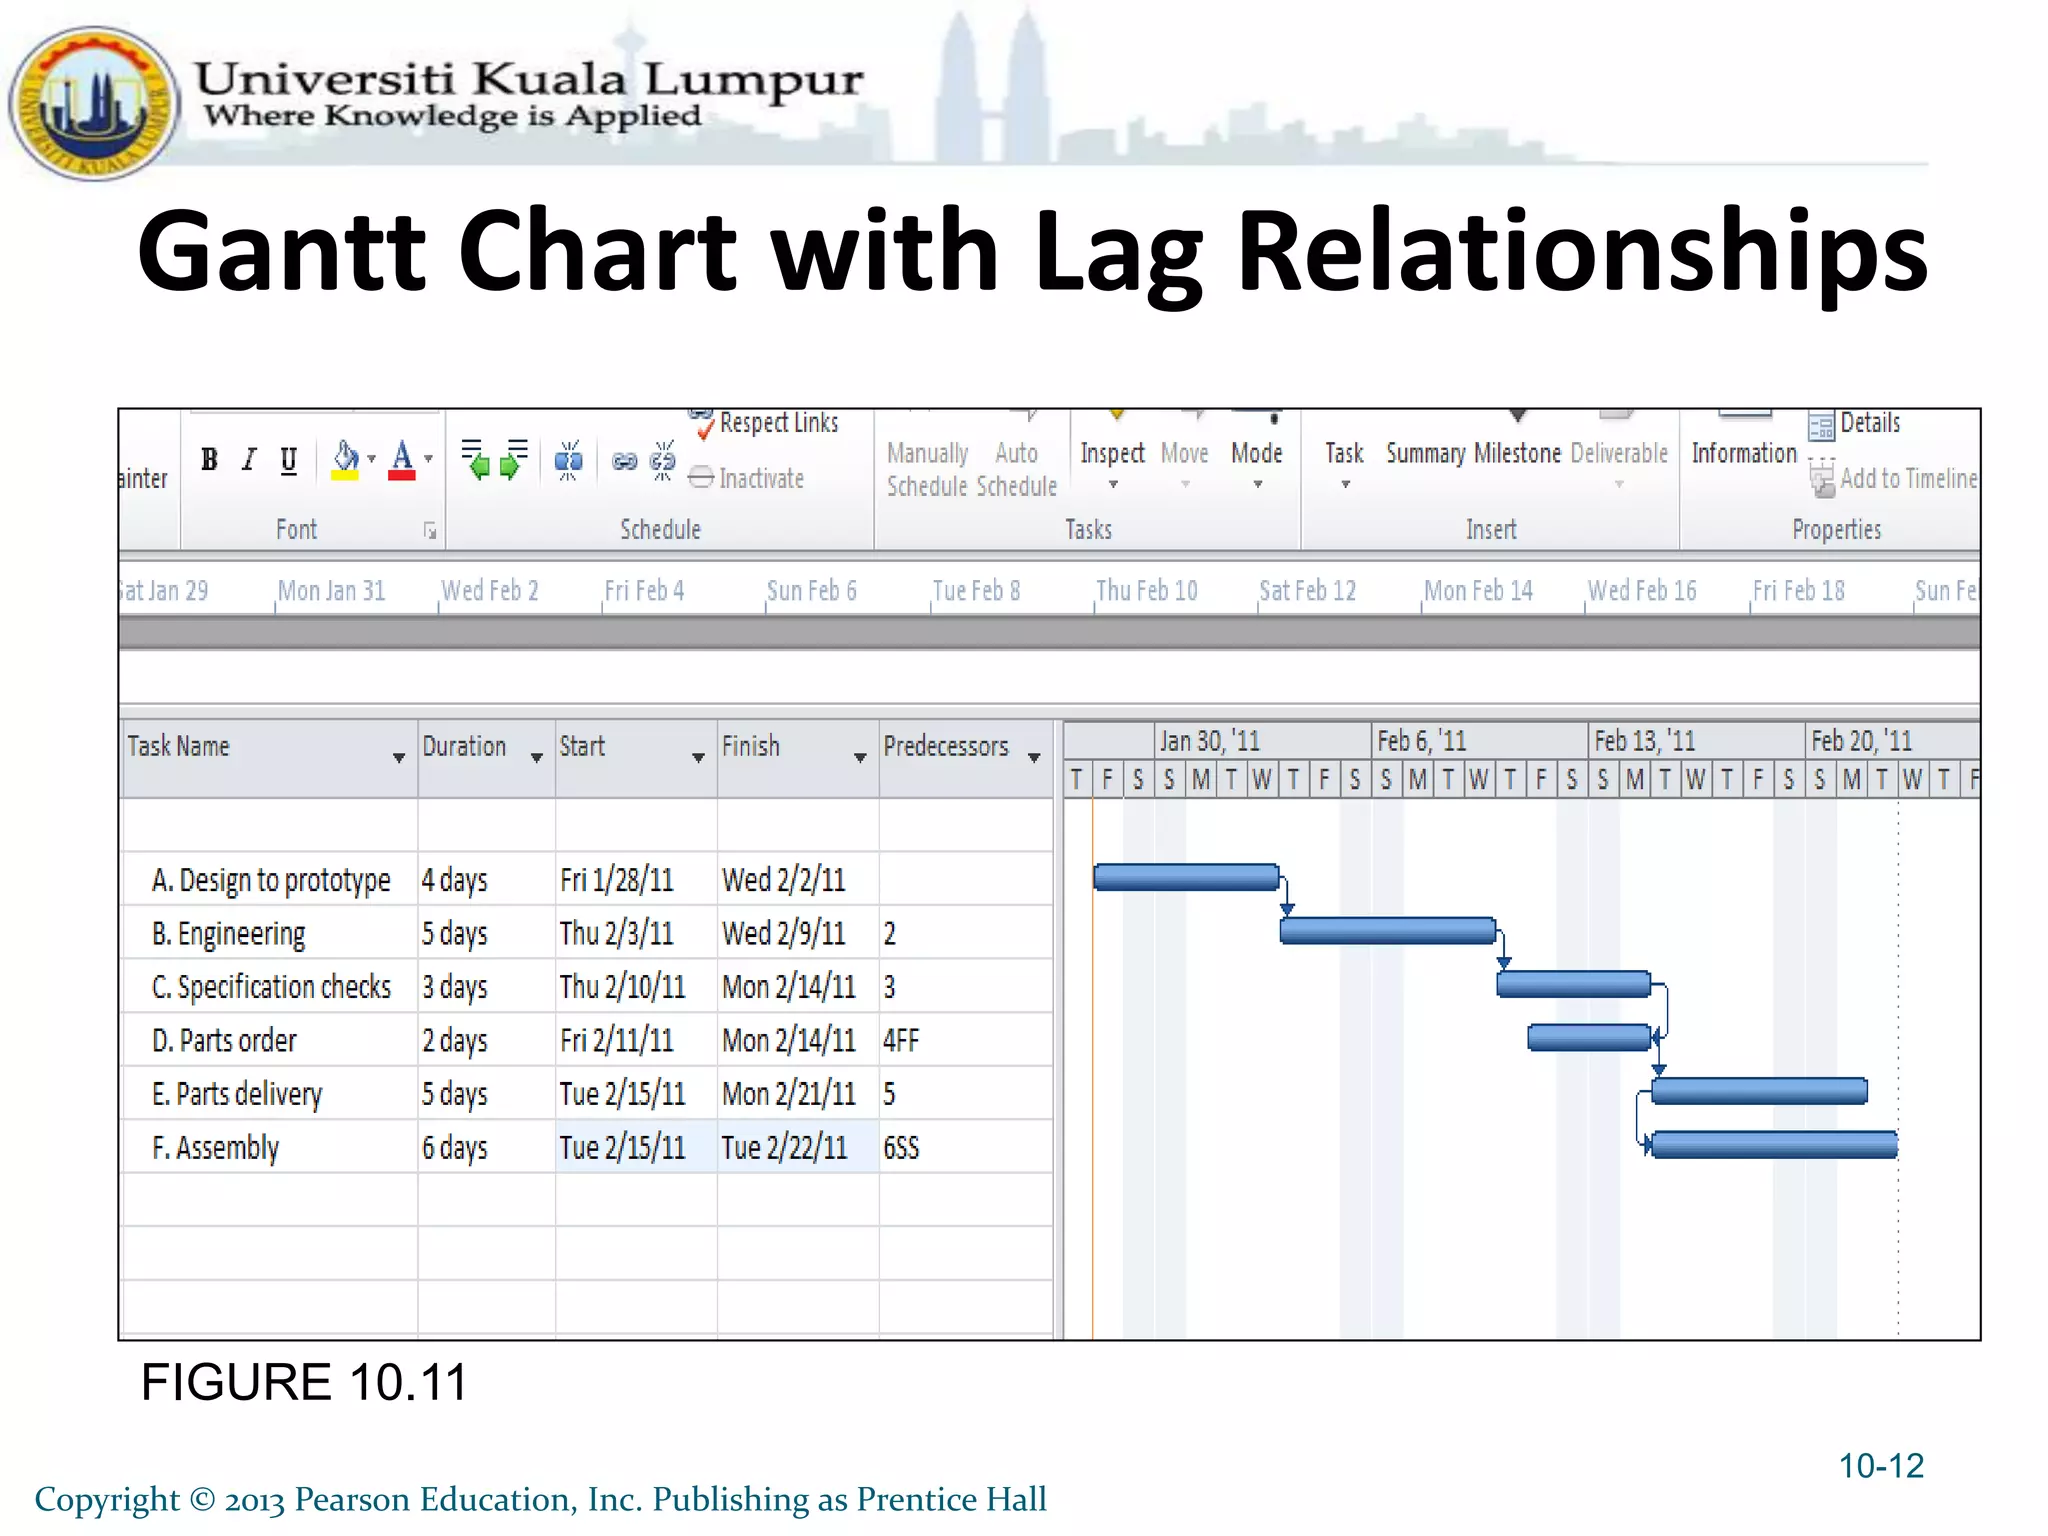This screenshot has width=2048, height=1536.
Task: Select task 'B. Engineering'
Action: coord(228,934)
